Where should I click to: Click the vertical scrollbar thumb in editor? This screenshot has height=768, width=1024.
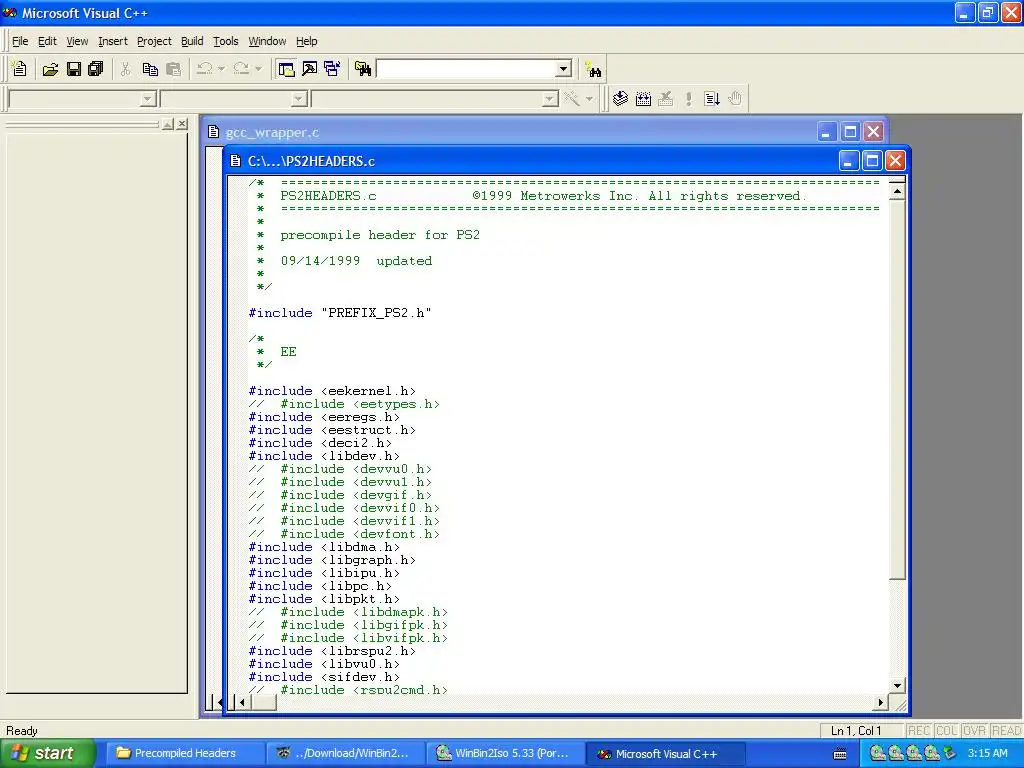(897, 390)
